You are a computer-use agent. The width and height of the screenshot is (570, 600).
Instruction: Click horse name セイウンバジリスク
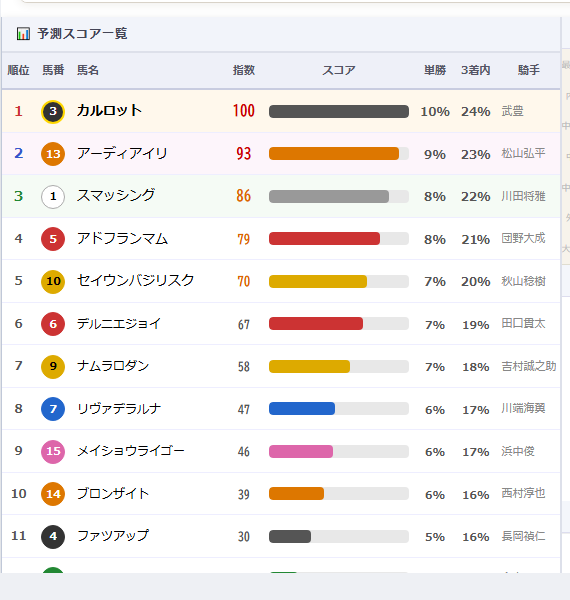135,281
